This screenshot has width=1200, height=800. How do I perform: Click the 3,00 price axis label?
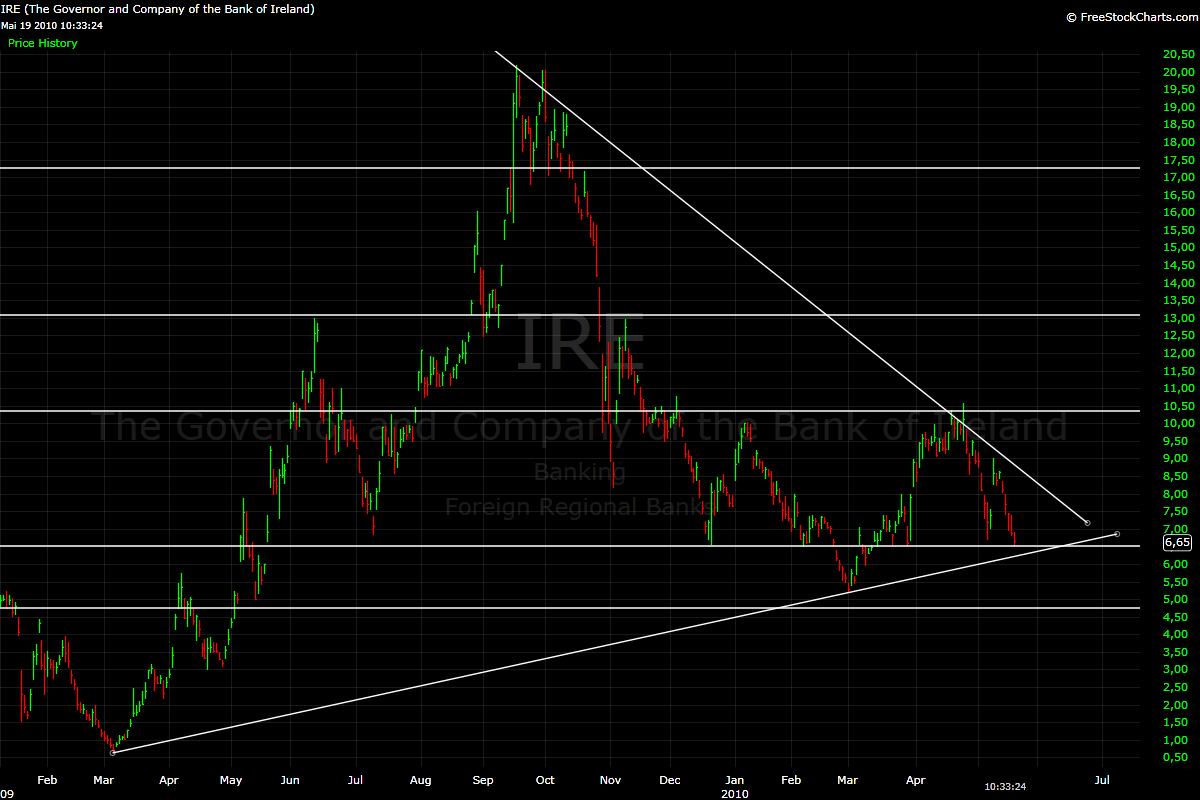click(x=1177, y=669)
